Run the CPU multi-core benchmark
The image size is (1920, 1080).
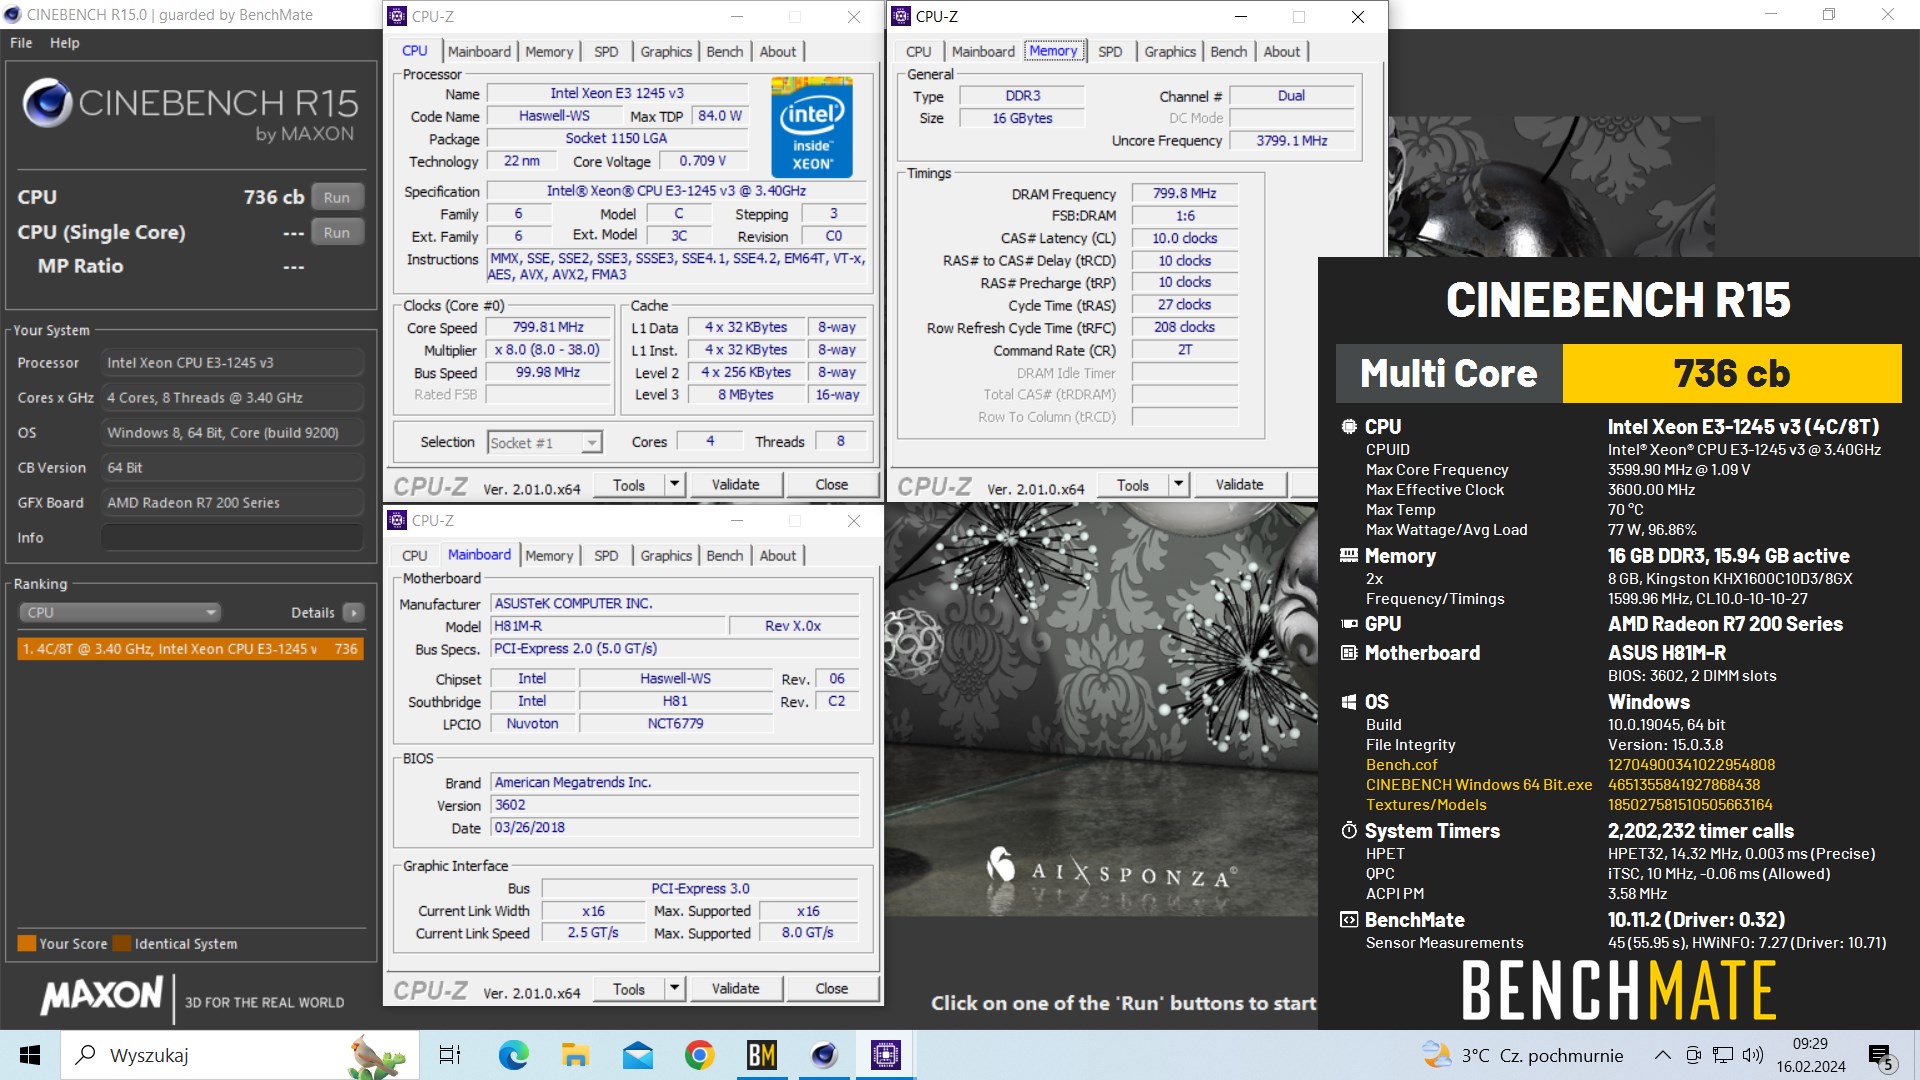(x=337, y=197)
